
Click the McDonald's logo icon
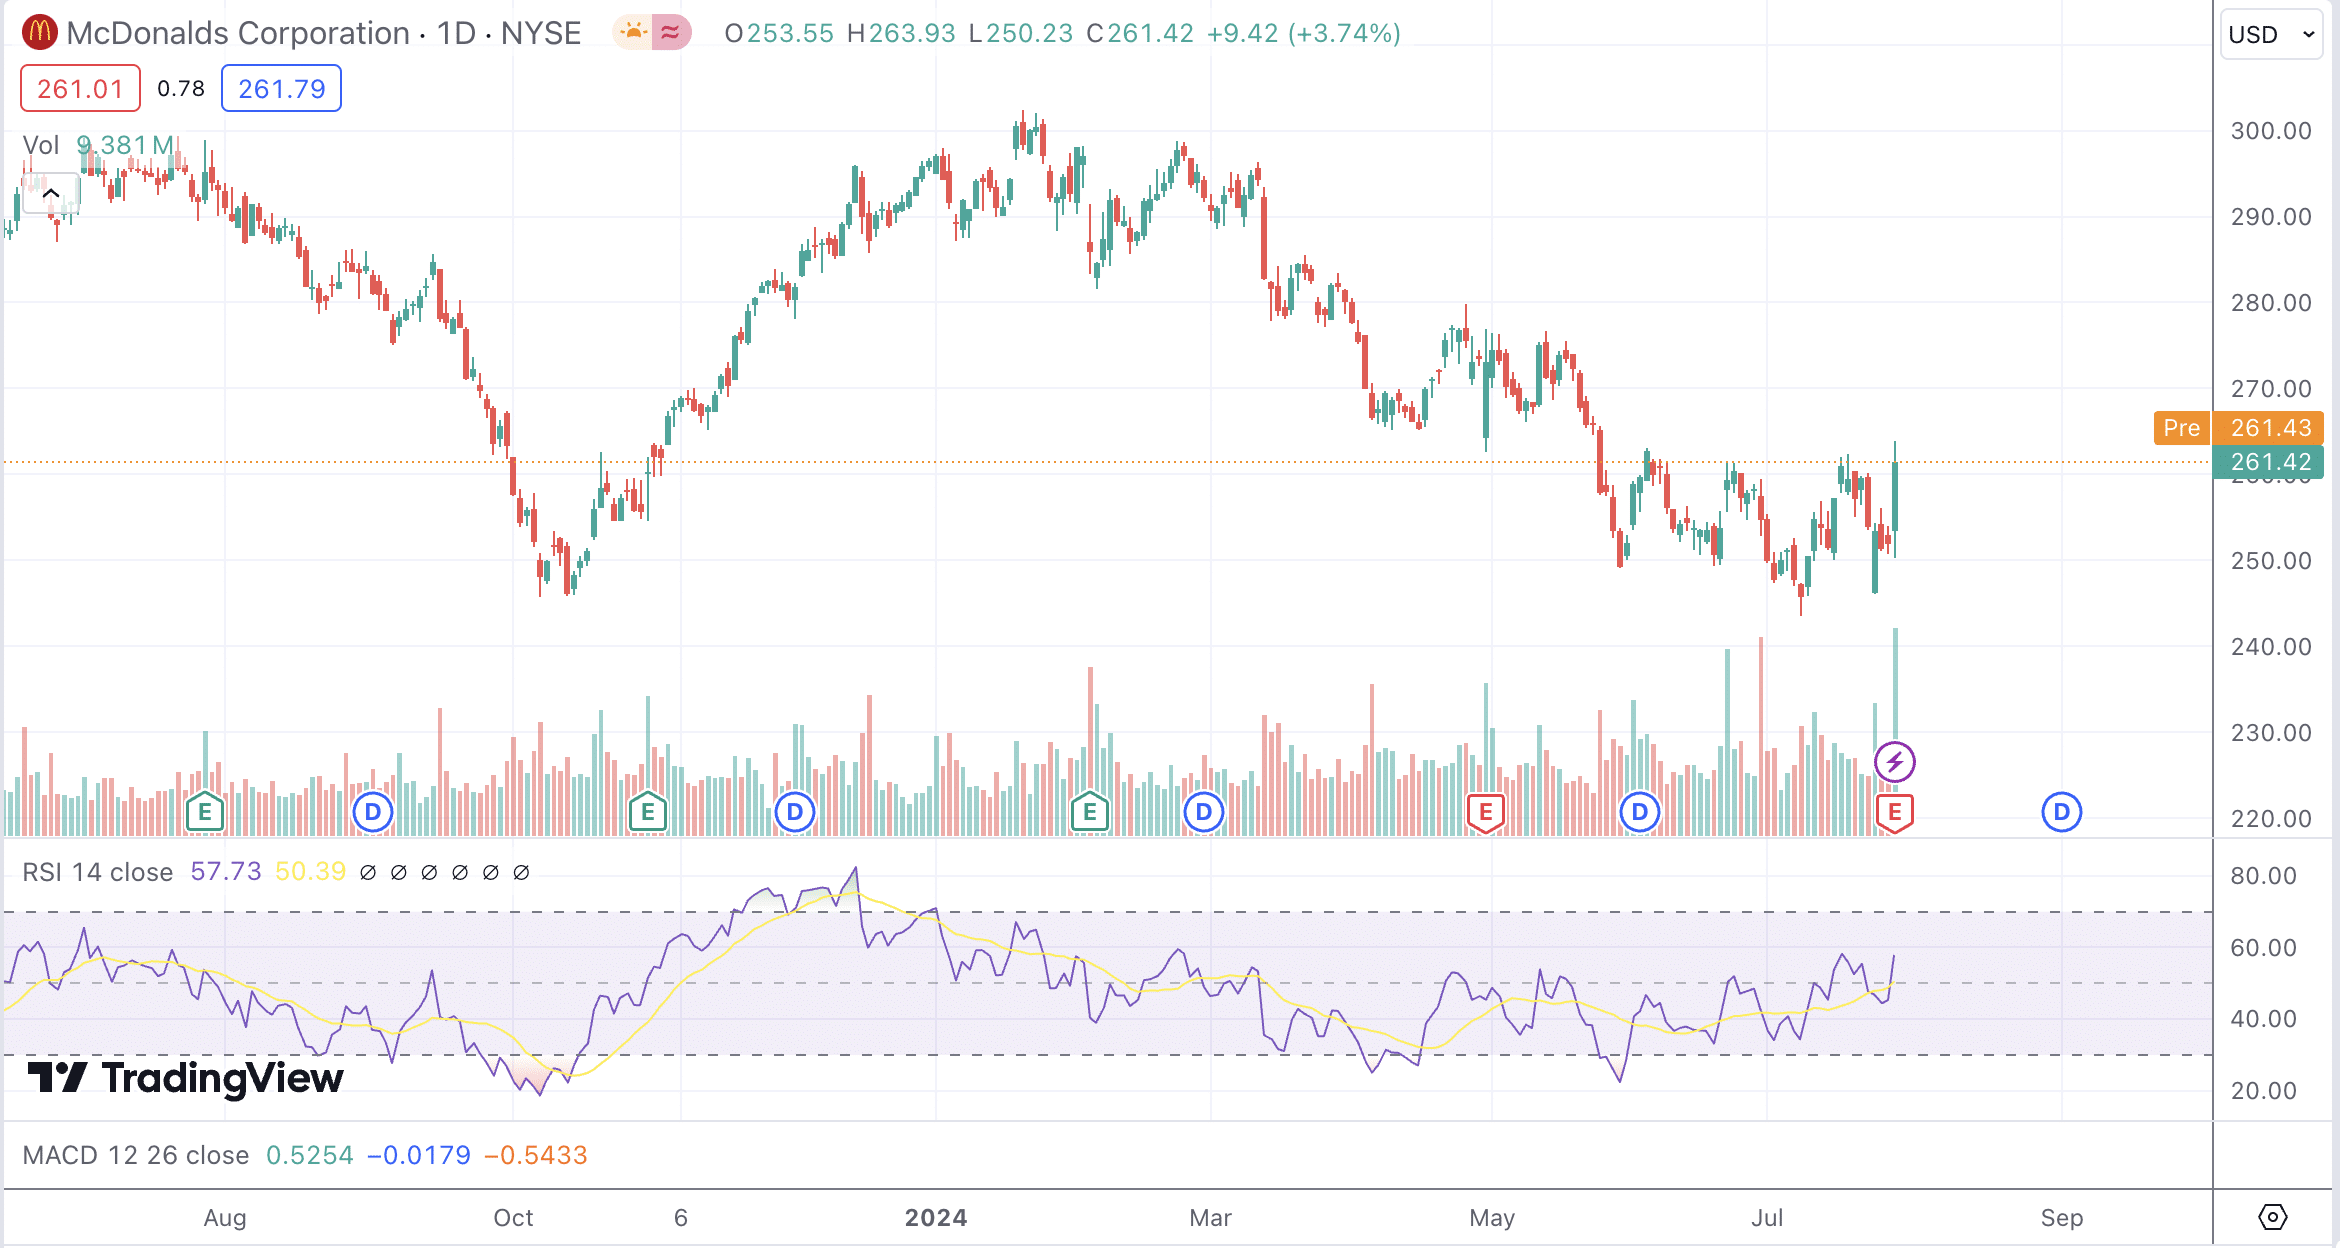(x=40, y=33)
